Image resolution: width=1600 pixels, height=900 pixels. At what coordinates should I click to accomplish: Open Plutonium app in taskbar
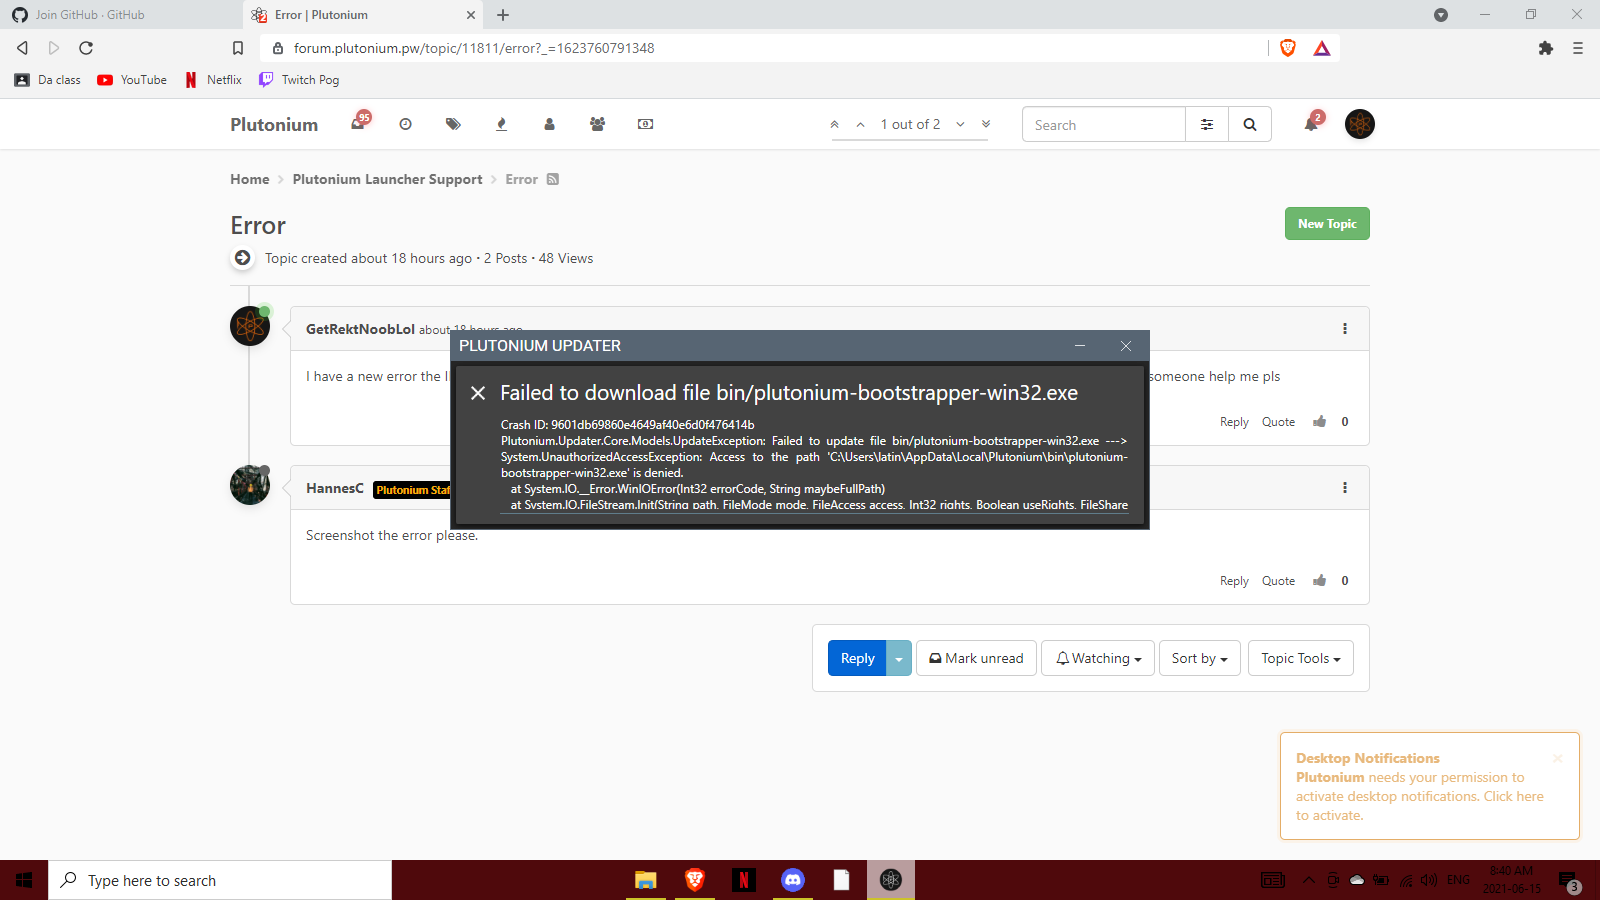coord(891,880)
